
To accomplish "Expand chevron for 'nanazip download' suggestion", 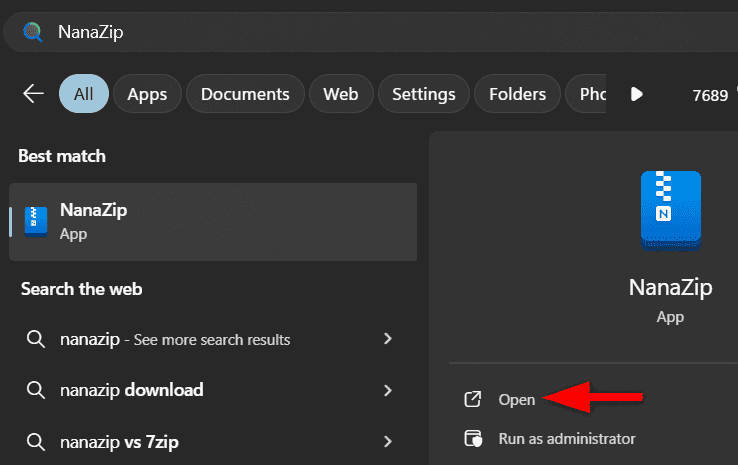I will point(387,390).
